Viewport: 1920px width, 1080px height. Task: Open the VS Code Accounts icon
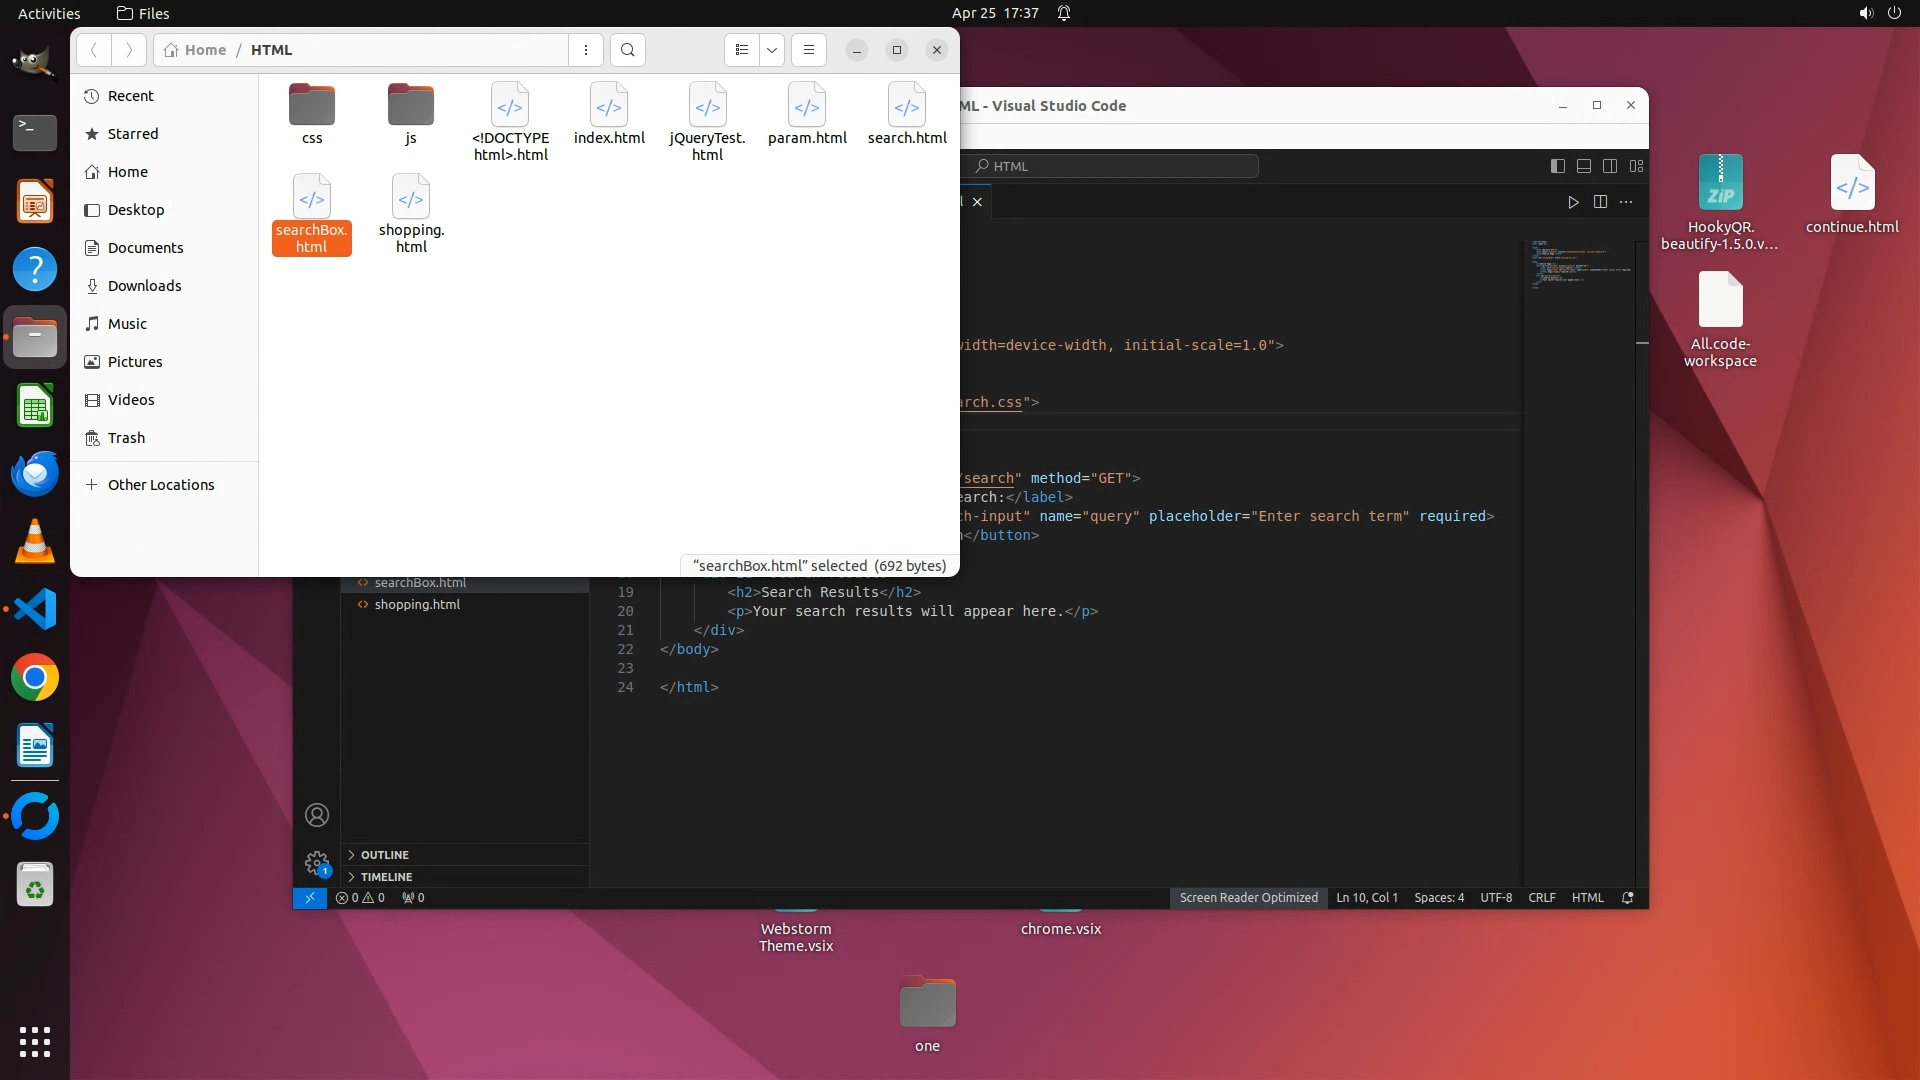pos(317,815)
